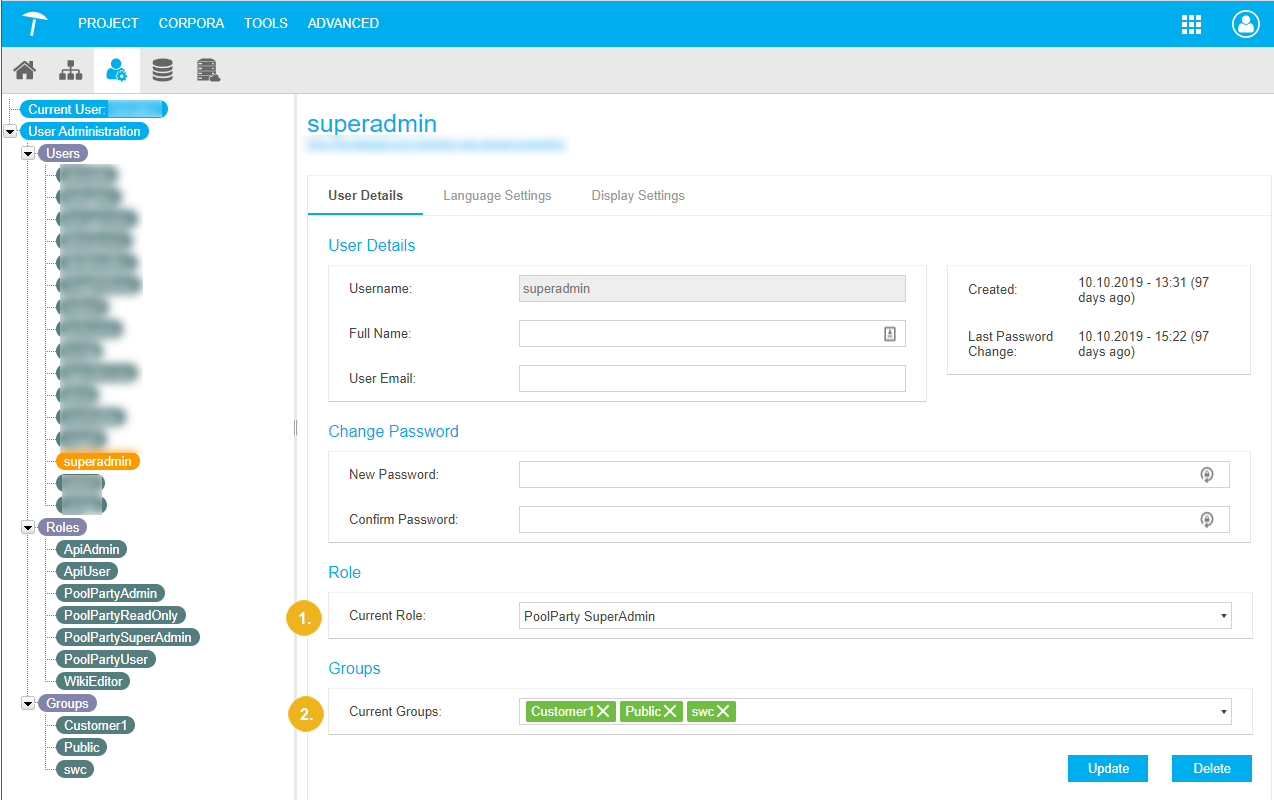This screenshot has height=800, width=1274.
Task: Open the hierarchy structure toolbar icon
Action: (x=71, y=70)
